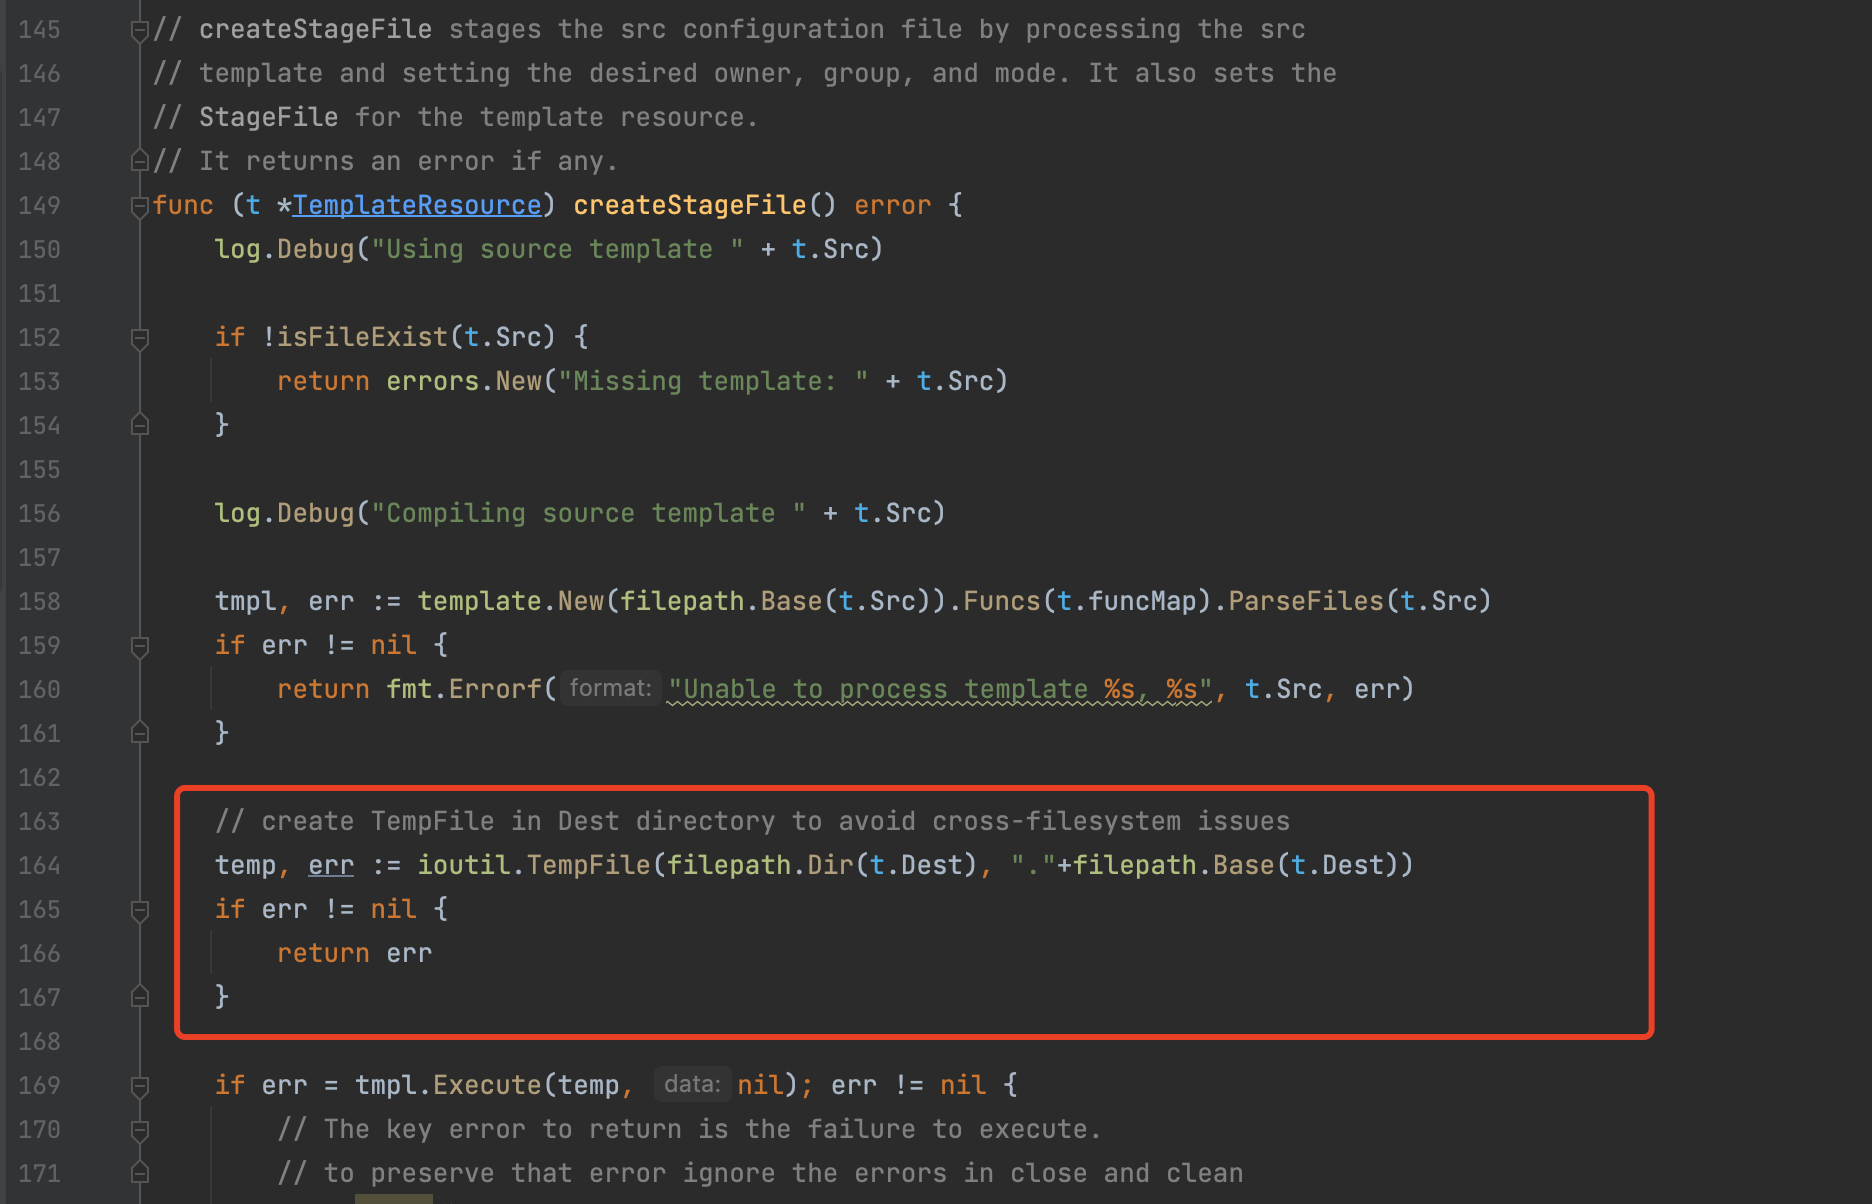Collapse the TempFile err block at line 165
Viewport: 1872px width, 1204px height.
[x=140, y=910]
